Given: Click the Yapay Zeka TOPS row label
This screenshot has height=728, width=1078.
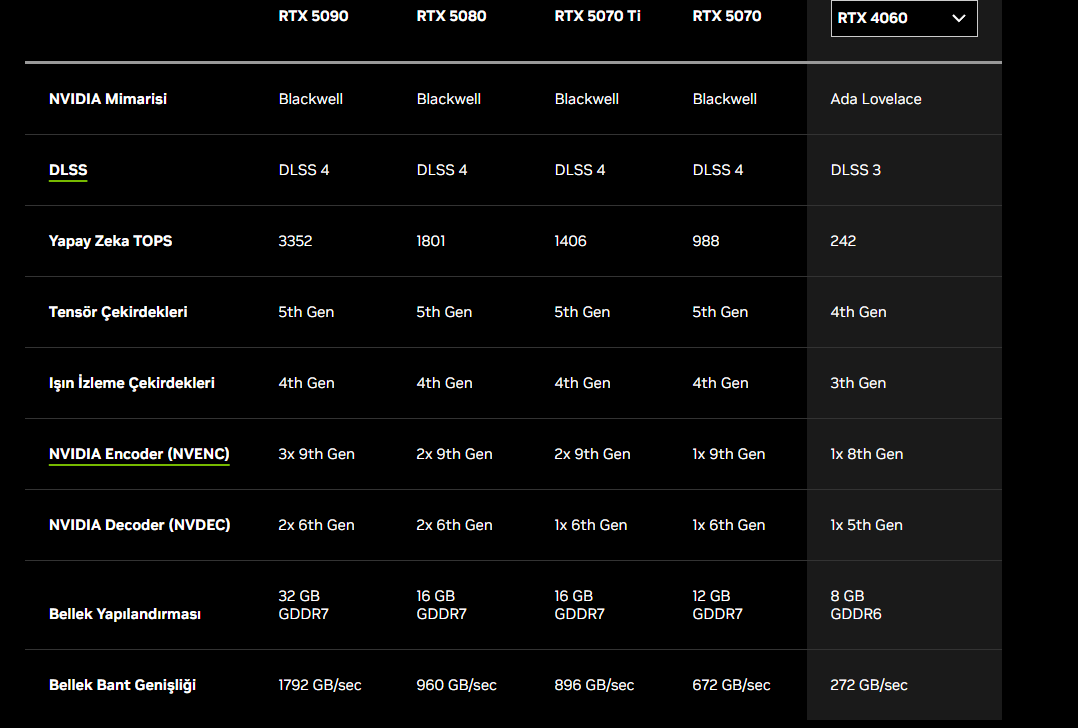Looking at the screenshot, I should [x=111, y=241].
